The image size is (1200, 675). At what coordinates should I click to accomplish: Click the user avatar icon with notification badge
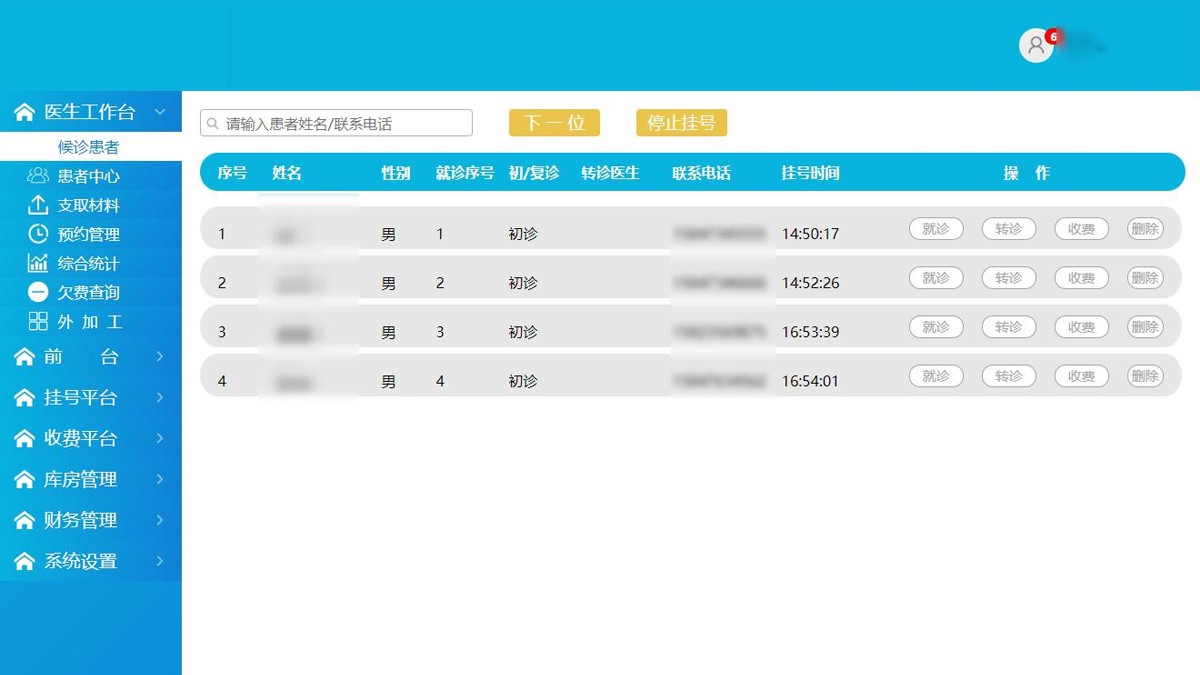click(1036, 45)
